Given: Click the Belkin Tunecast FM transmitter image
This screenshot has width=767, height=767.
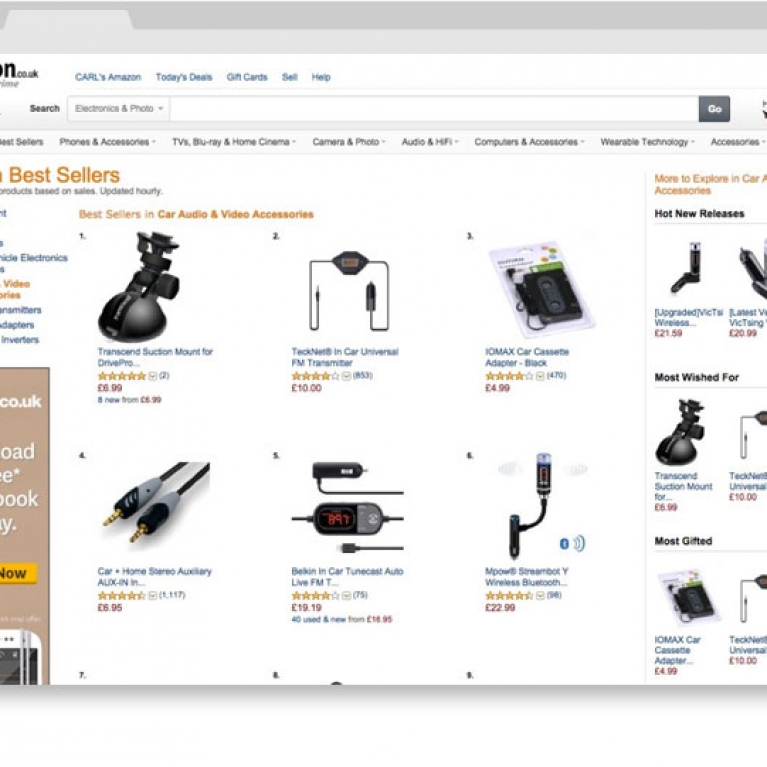Looking at the screenshot, I should tap(348, 508).
